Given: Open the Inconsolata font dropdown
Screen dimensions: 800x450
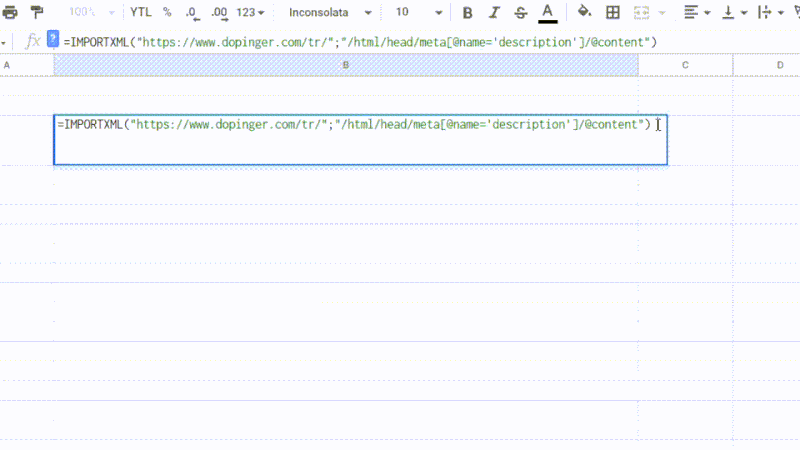Looking at the screenshot, I should coord(330,12).
